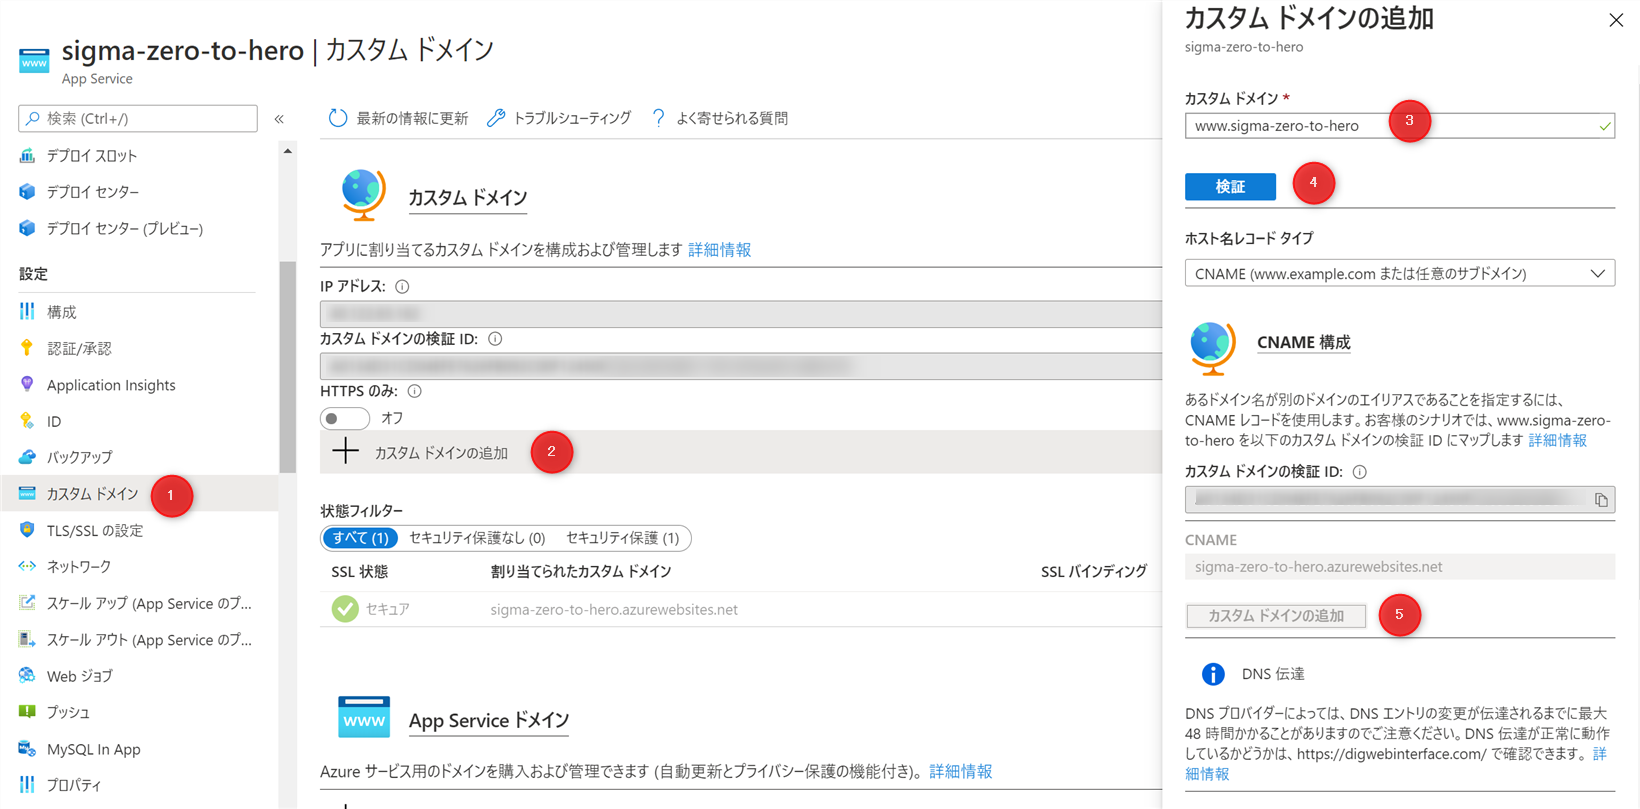Click the refresh icon beside 最新の情報に更新
This screenshot has width=1640, height=809.
pyautogui.click(x=338, y=118)
